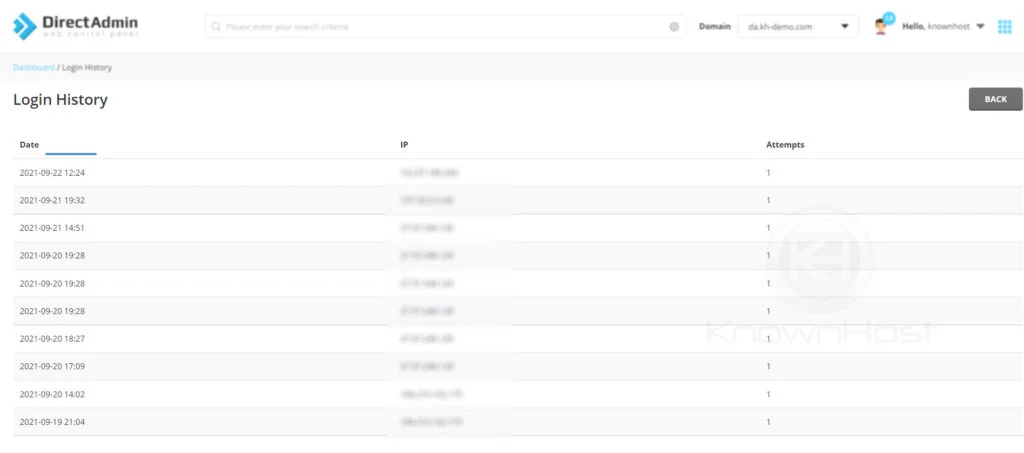
Task: Click attempts value in 2021-09-20 17:09 row
Action: [x=769, y=366]
